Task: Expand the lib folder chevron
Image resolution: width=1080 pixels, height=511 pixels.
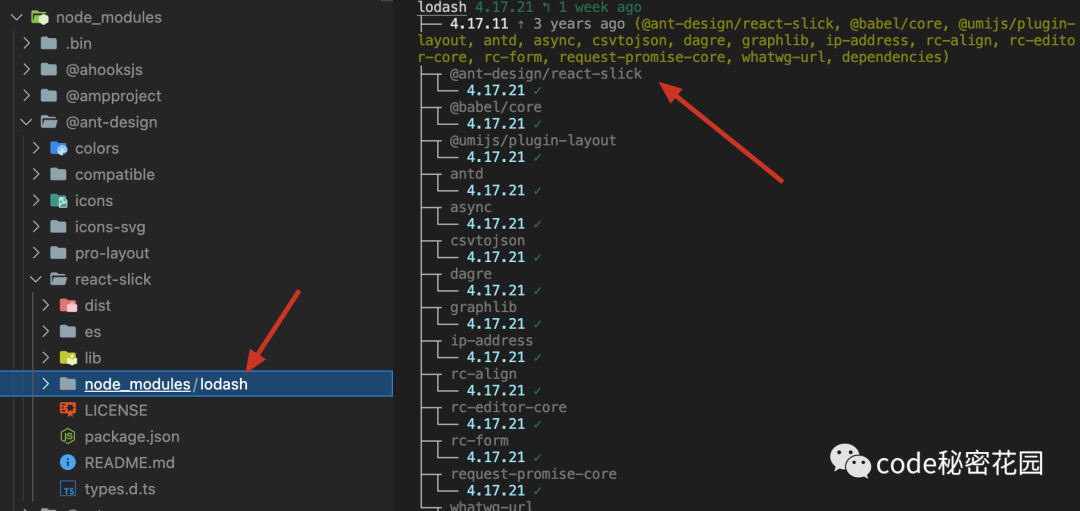Action: pyautogui.click(x=46, y=357)
